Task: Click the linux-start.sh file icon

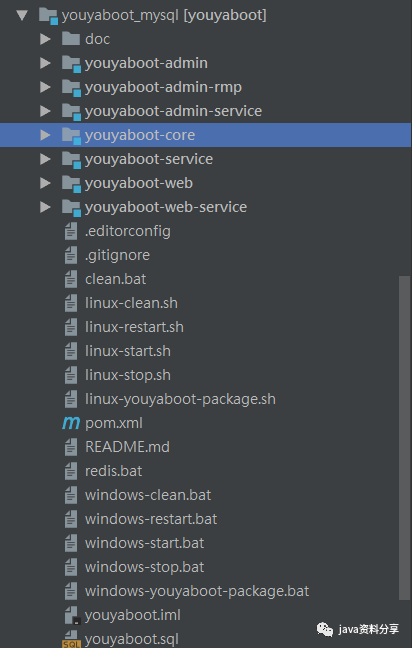Action: pos(71,351)
